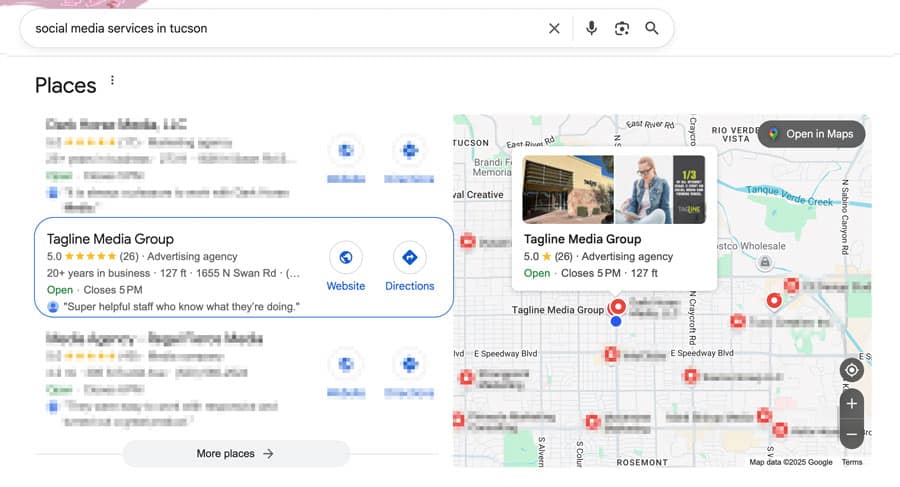Open map in Google Maps

(x=812, y=134)
